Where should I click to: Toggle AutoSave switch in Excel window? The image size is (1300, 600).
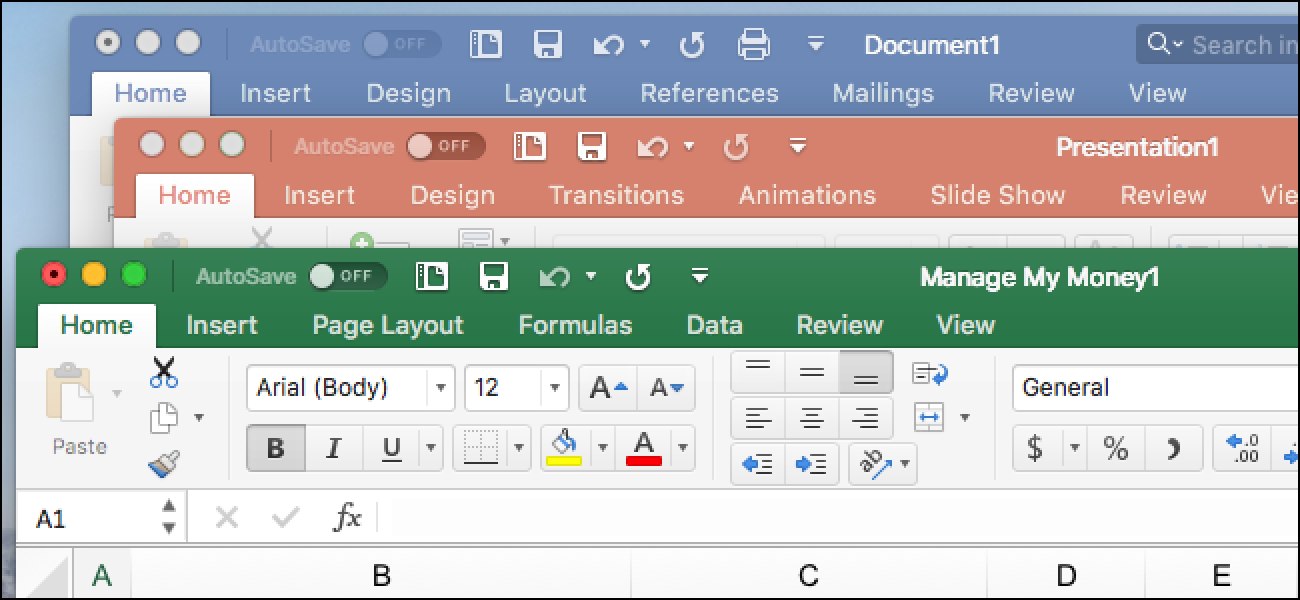[x=347, y=277]
